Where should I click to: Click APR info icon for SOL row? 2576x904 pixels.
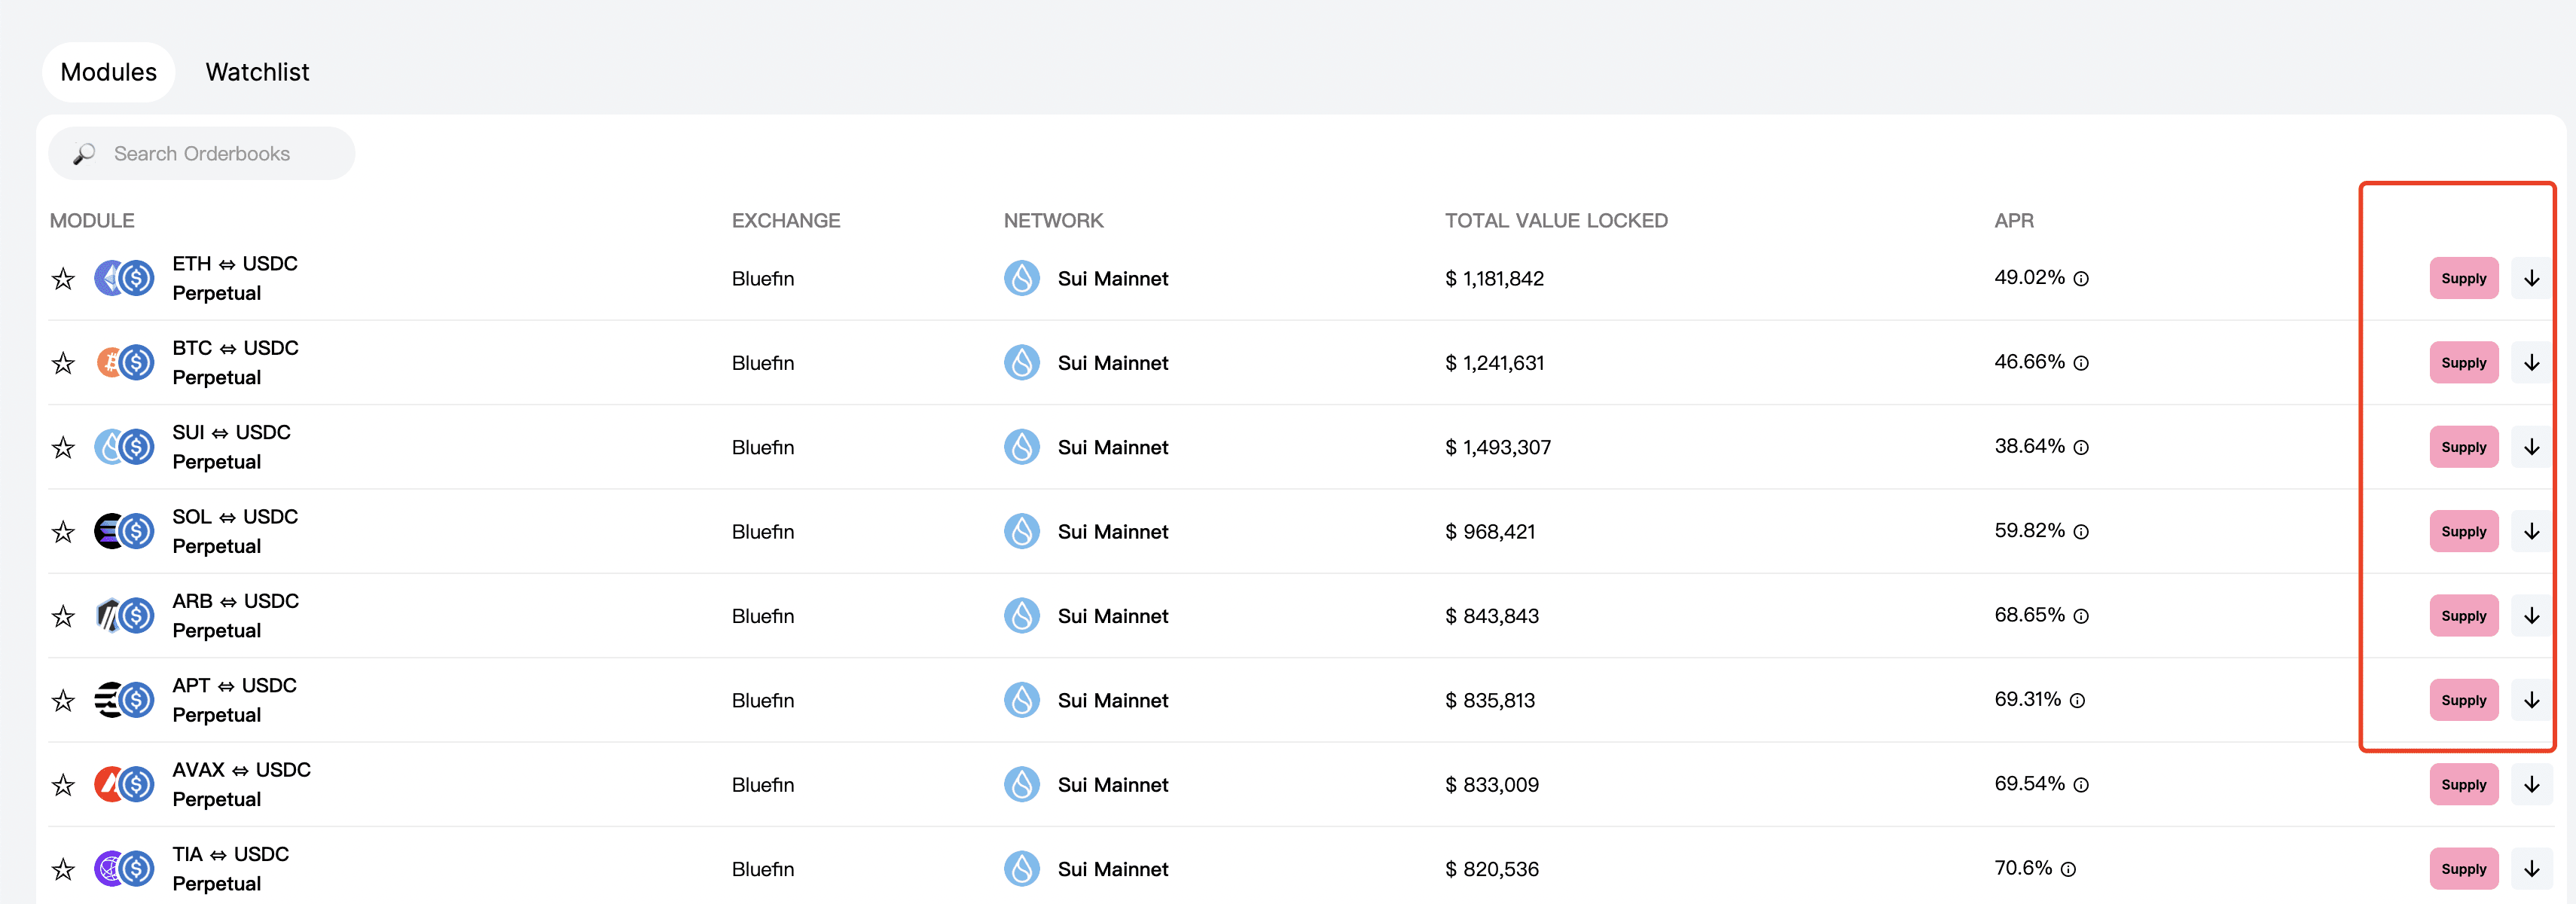[x=2081, y=532]
